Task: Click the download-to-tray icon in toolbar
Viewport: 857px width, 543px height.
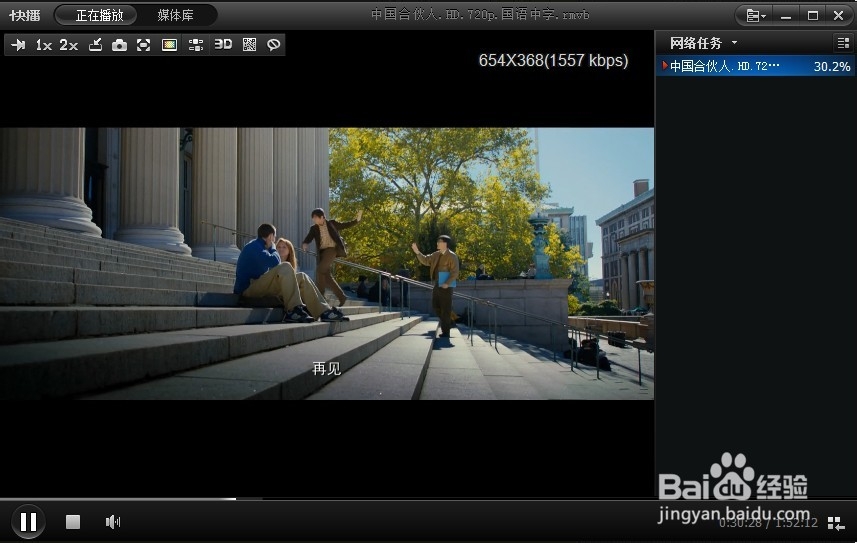Action: (96, 45)
